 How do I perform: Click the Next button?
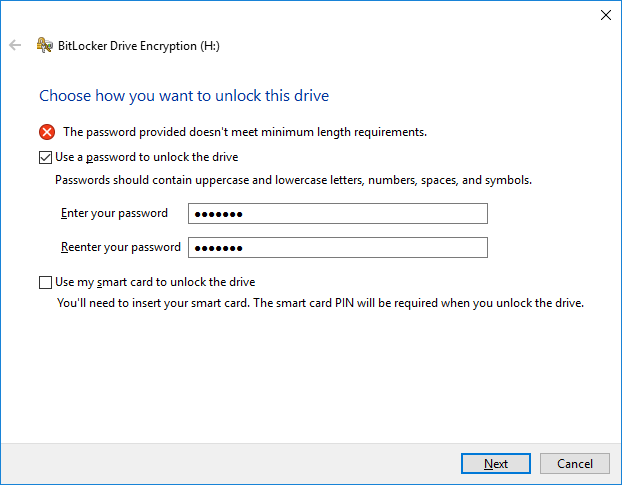[495, 464]
